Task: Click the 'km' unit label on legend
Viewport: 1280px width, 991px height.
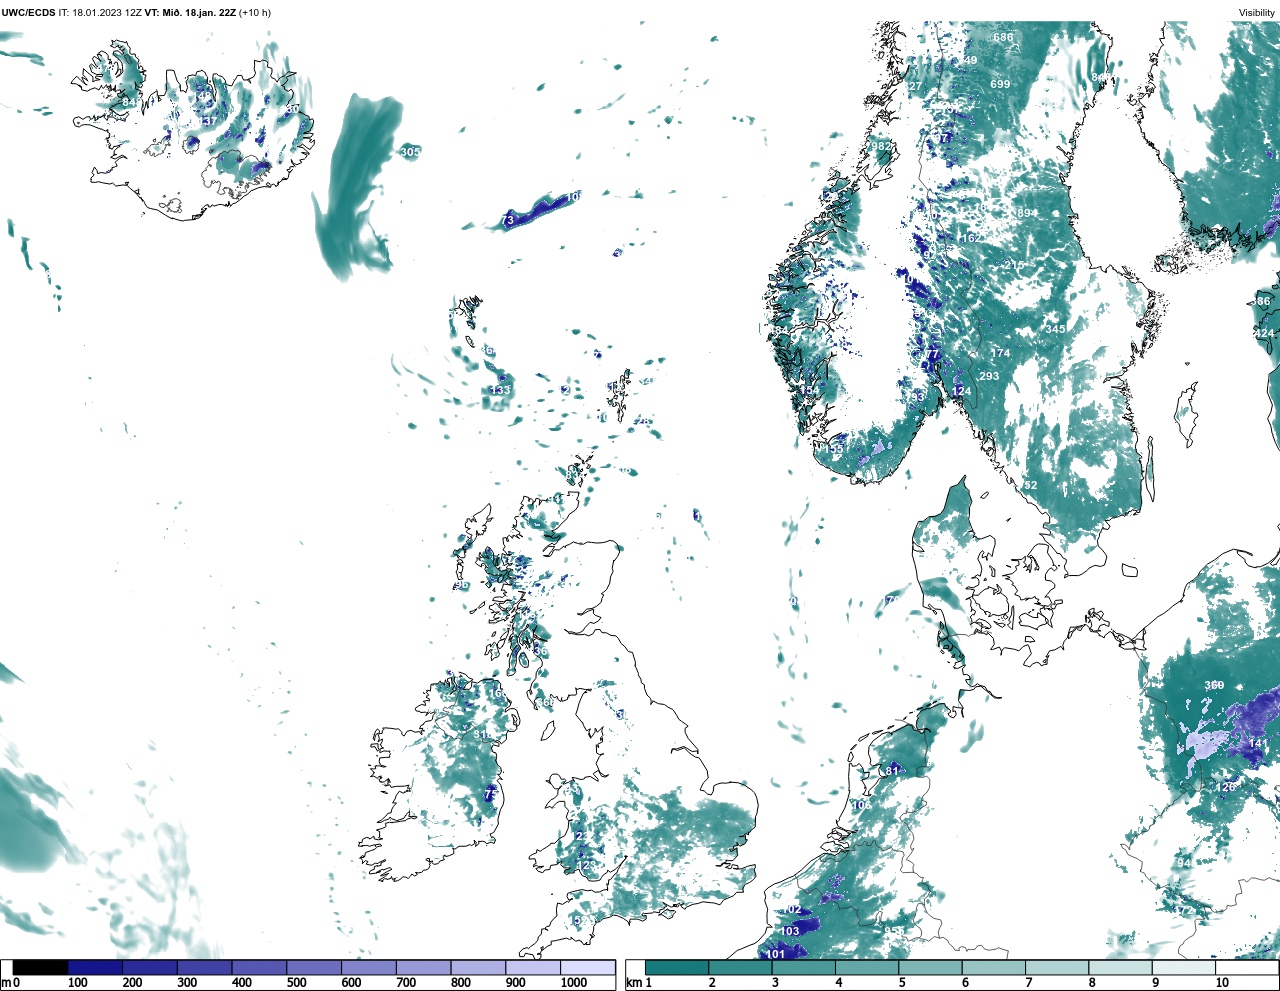Action: (x=633, y=983)
